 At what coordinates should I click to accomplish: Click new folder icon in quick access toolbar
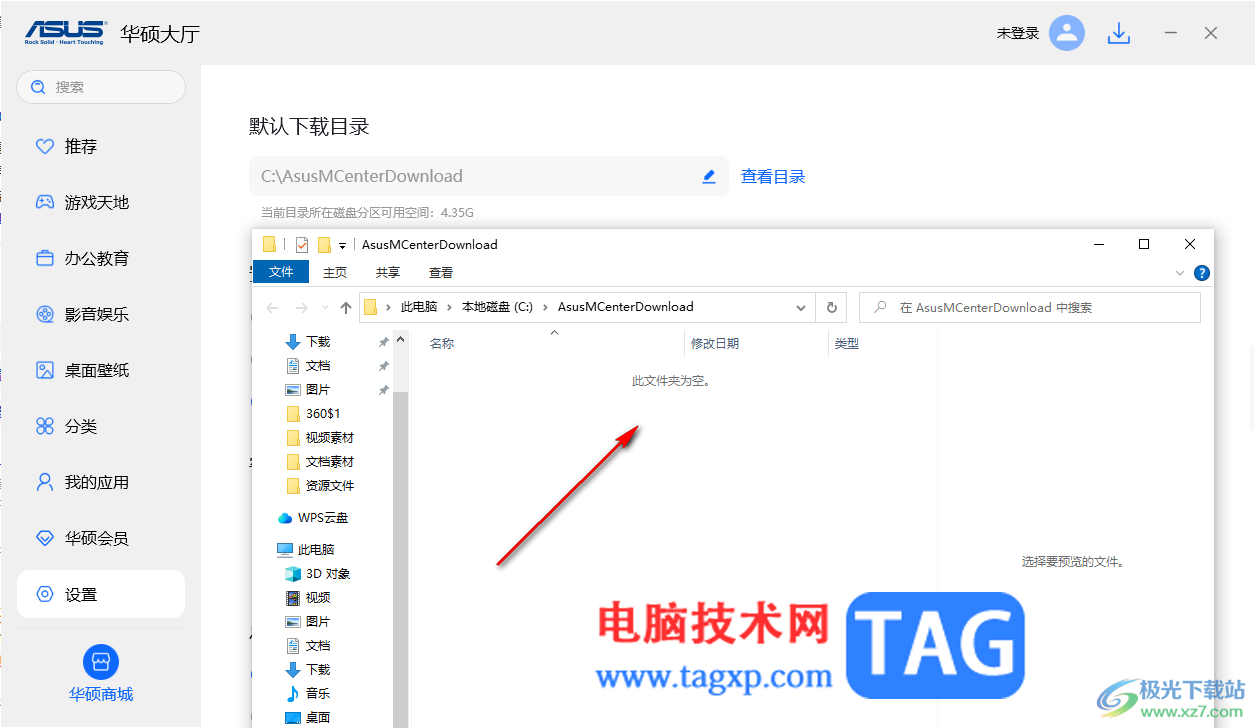click(x=324, y=244)
